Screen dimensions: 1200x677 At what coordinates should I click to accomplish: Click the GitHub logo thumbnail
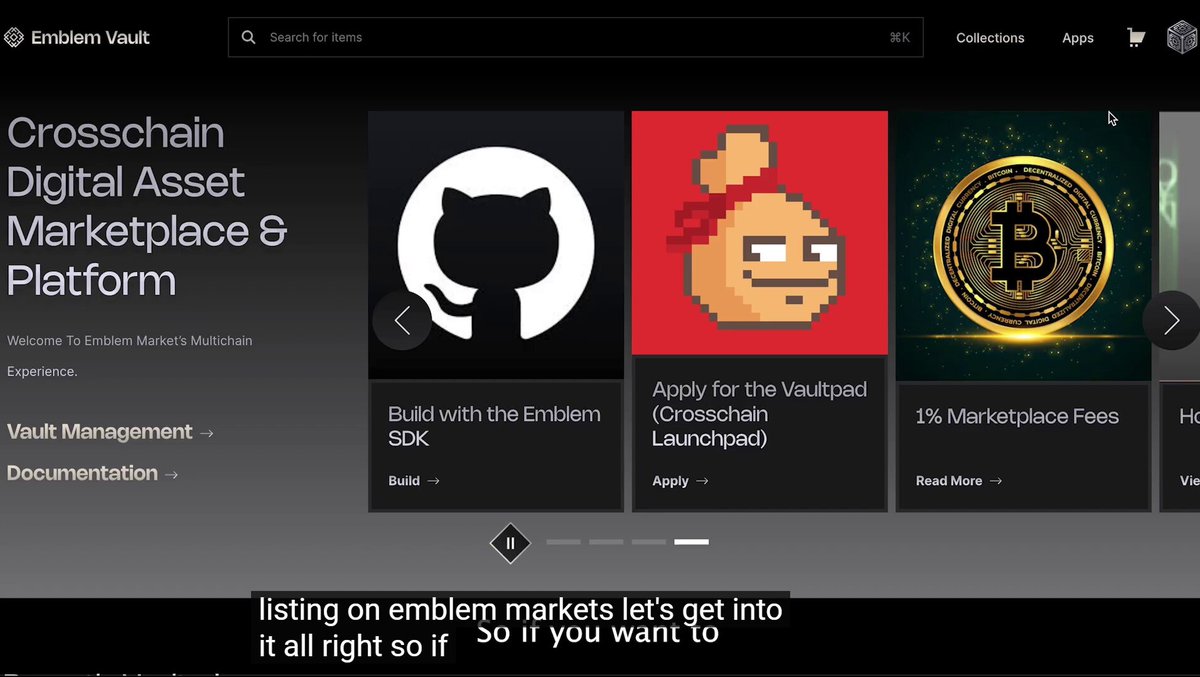(496, 245)
